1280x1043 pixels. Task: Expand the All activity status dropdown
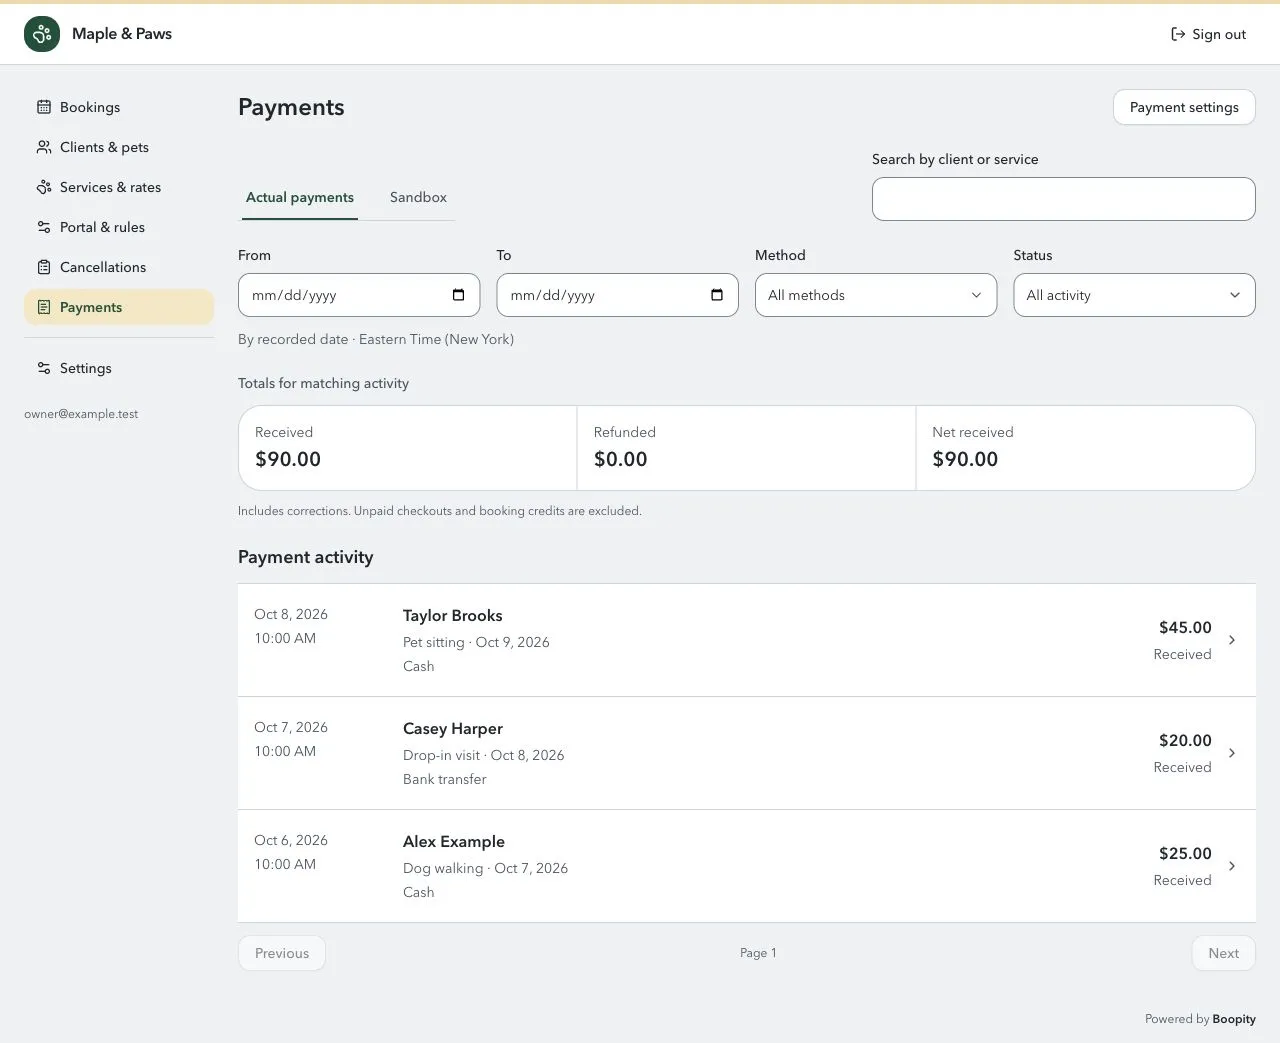coord(1134,295)
